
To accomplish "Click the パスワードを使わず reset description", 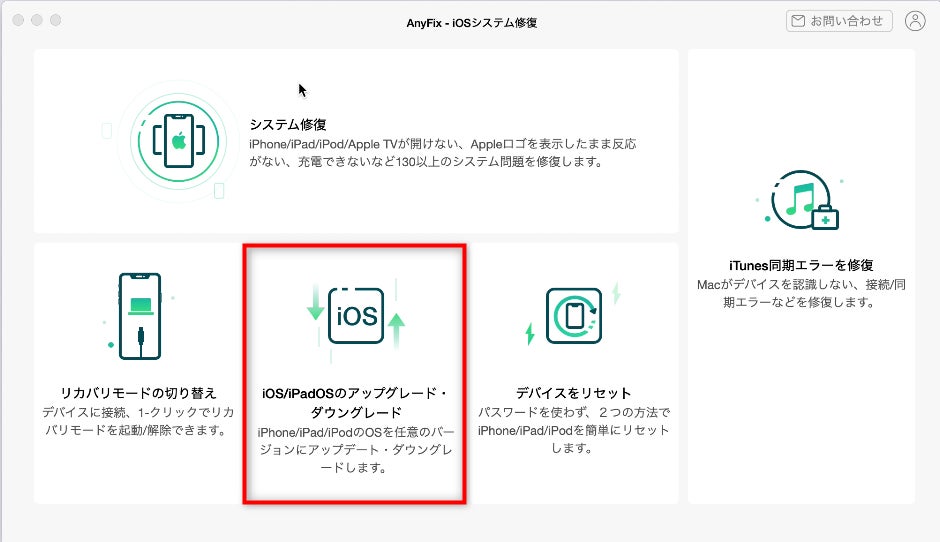I will [574, 430].
